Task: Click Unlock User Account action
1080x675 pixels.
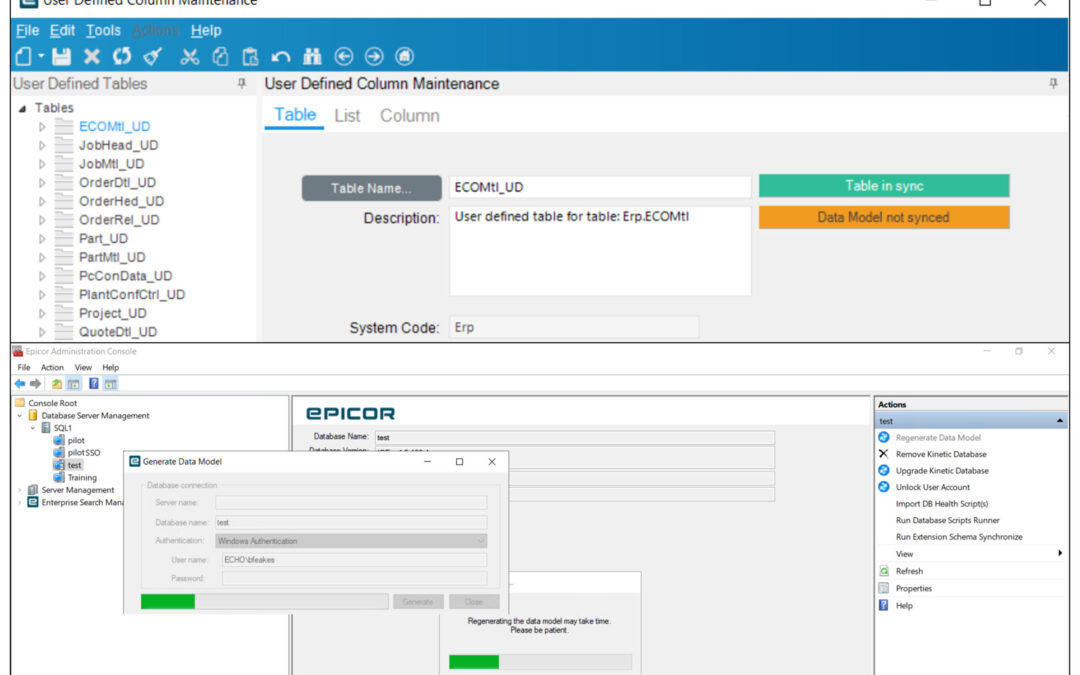Action: (x=932, y=487)
